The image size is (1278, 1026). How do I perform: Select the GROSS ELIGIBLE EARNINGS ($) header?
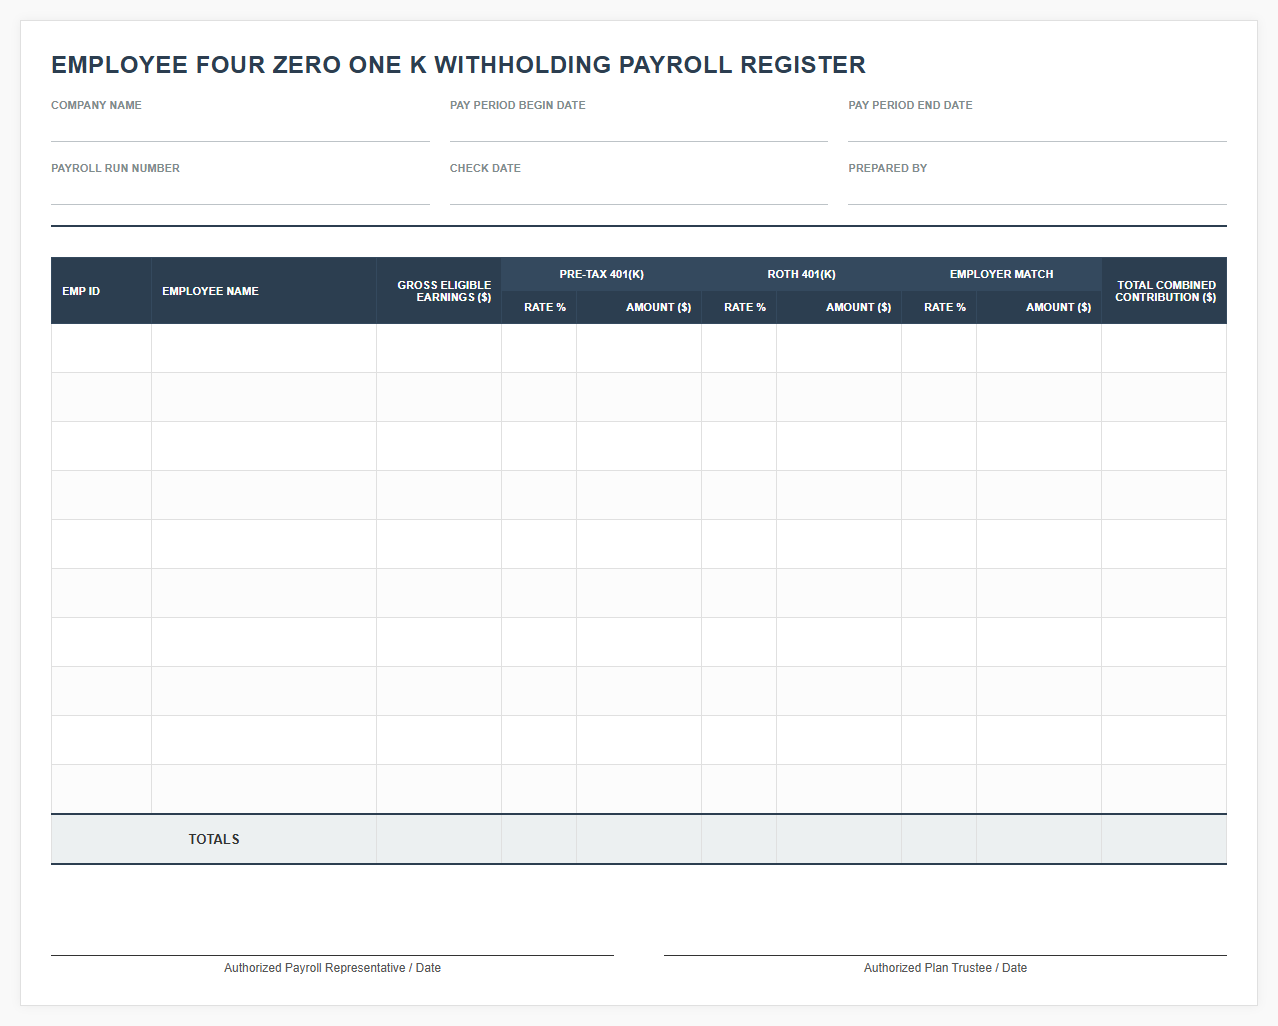(439, 291)
